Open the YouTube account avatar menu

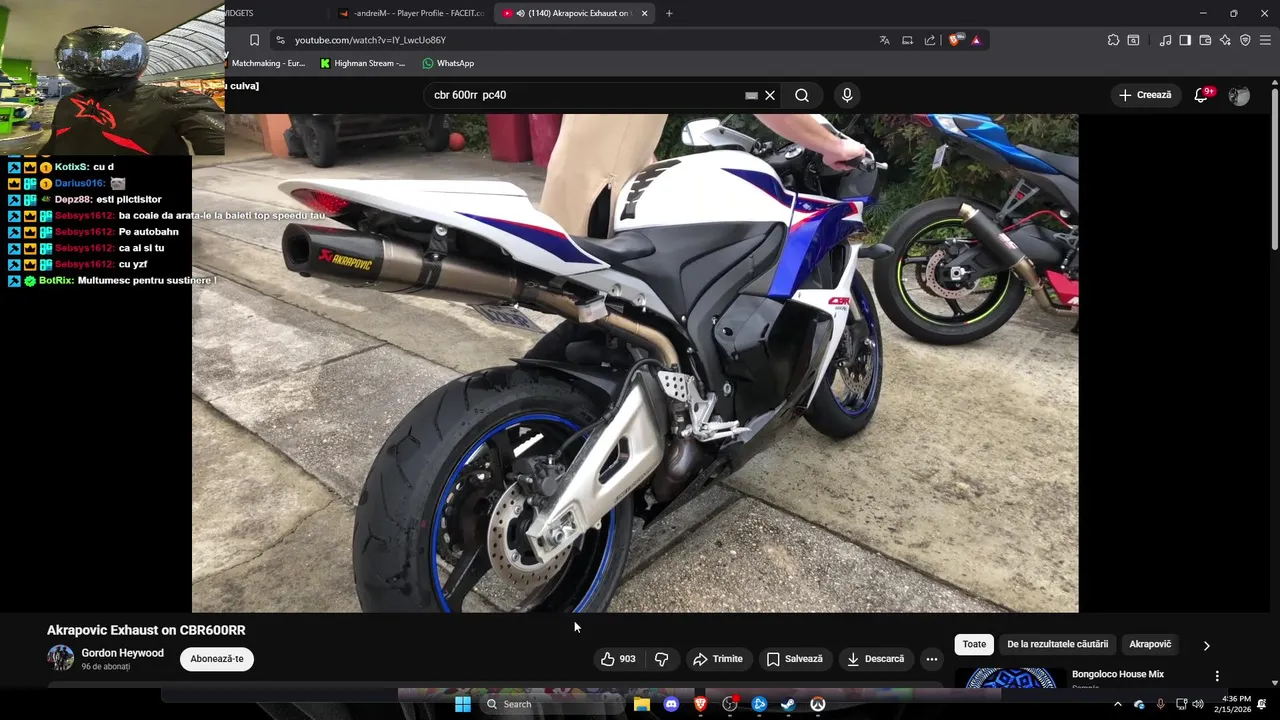(x=1239, y=96)
